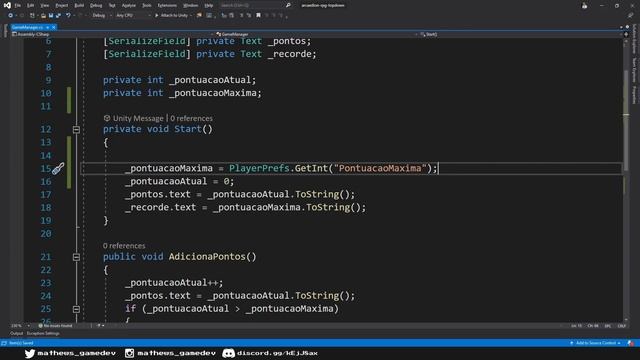640x360 pixels.
Task: Click the "PontuacaoMaxima" string literal
Action: point(380,168)
